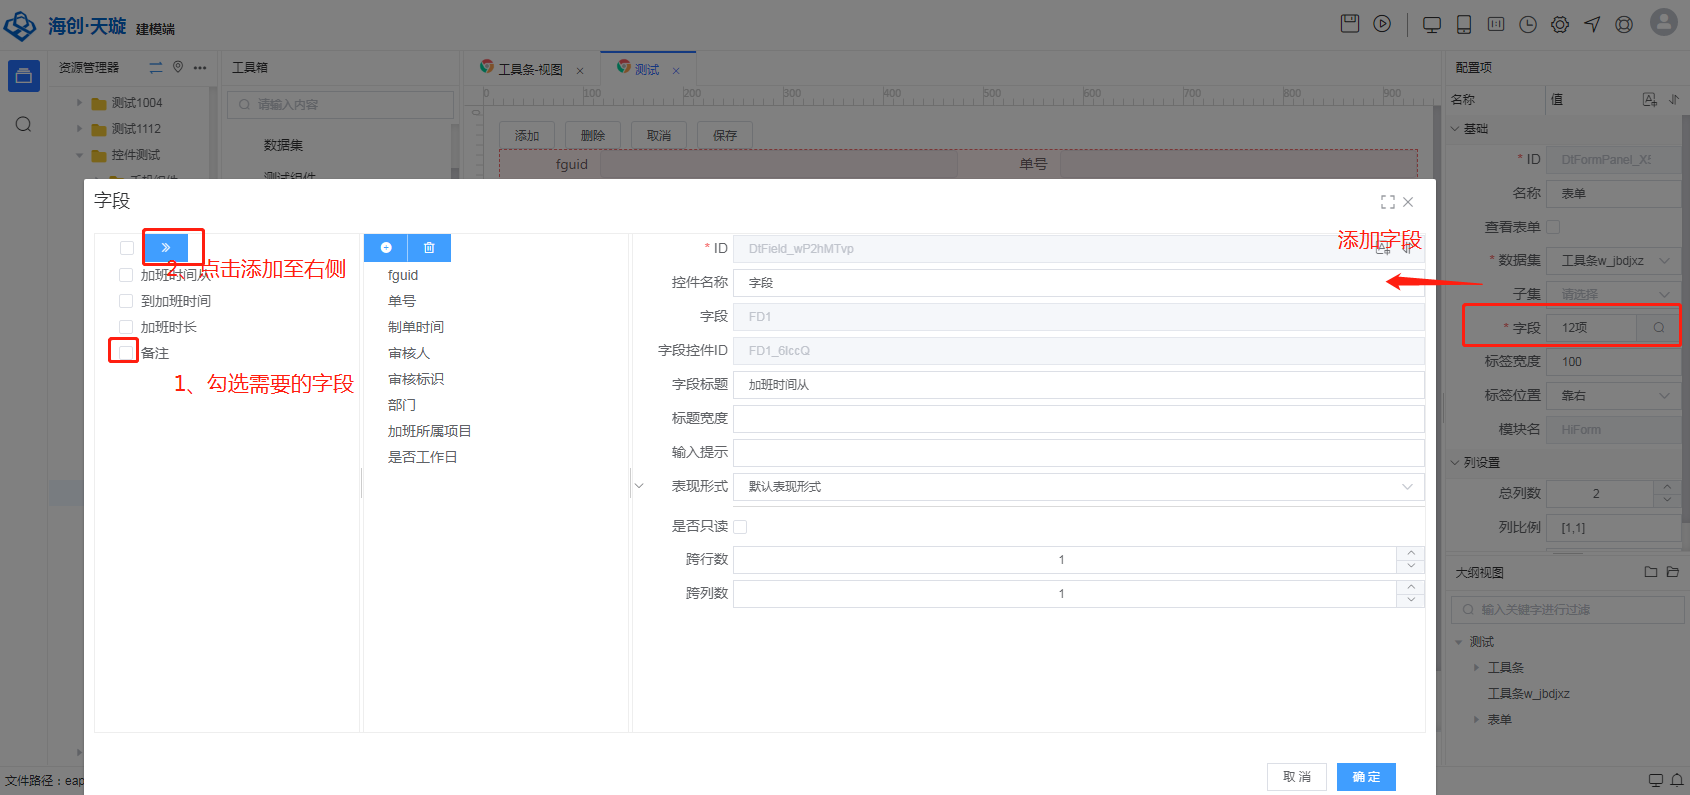Click the user avatar icon
1690x795 pixels.
tap(1663, 23)
